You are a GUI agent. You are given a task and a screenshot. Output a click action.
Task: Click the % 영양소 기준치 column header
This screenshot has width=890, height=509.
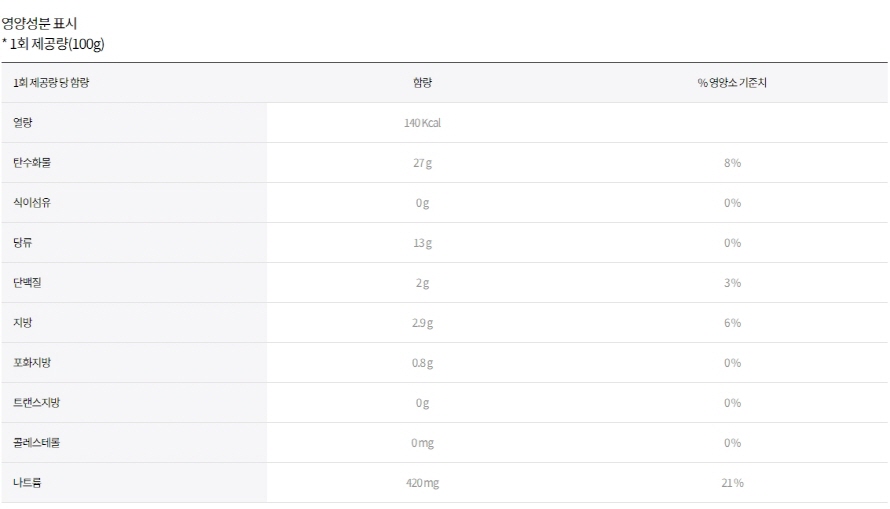pyautogui.click(x=732, y=83)
